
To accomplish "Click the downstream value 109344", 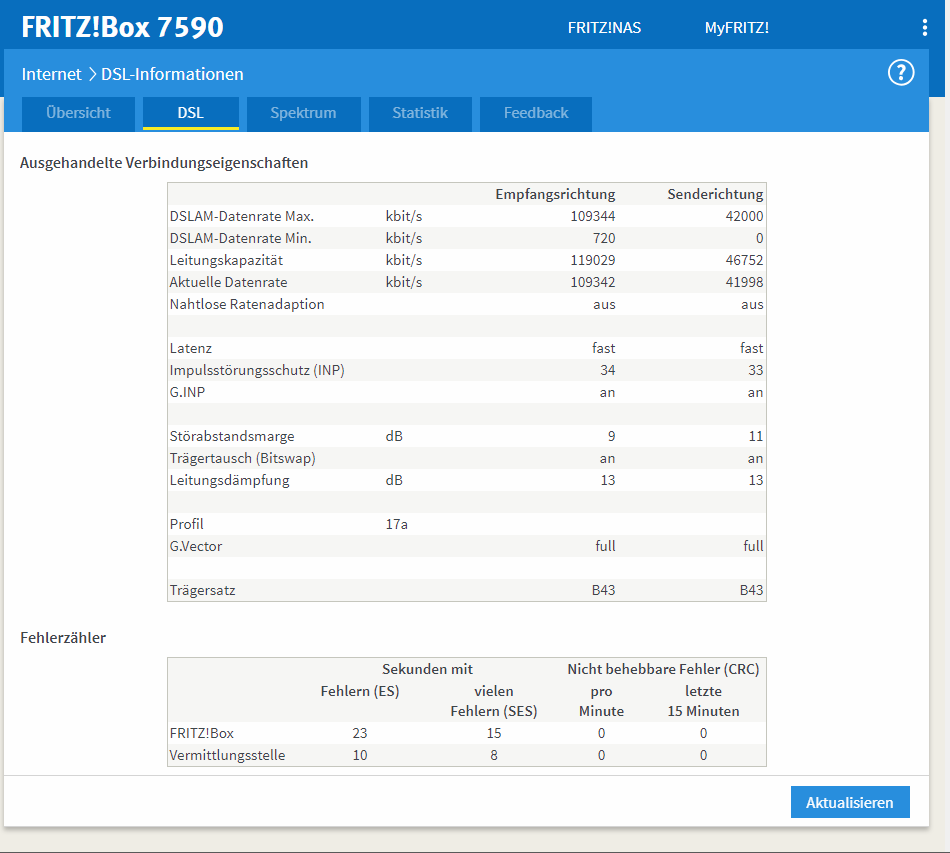I will 593,216.
